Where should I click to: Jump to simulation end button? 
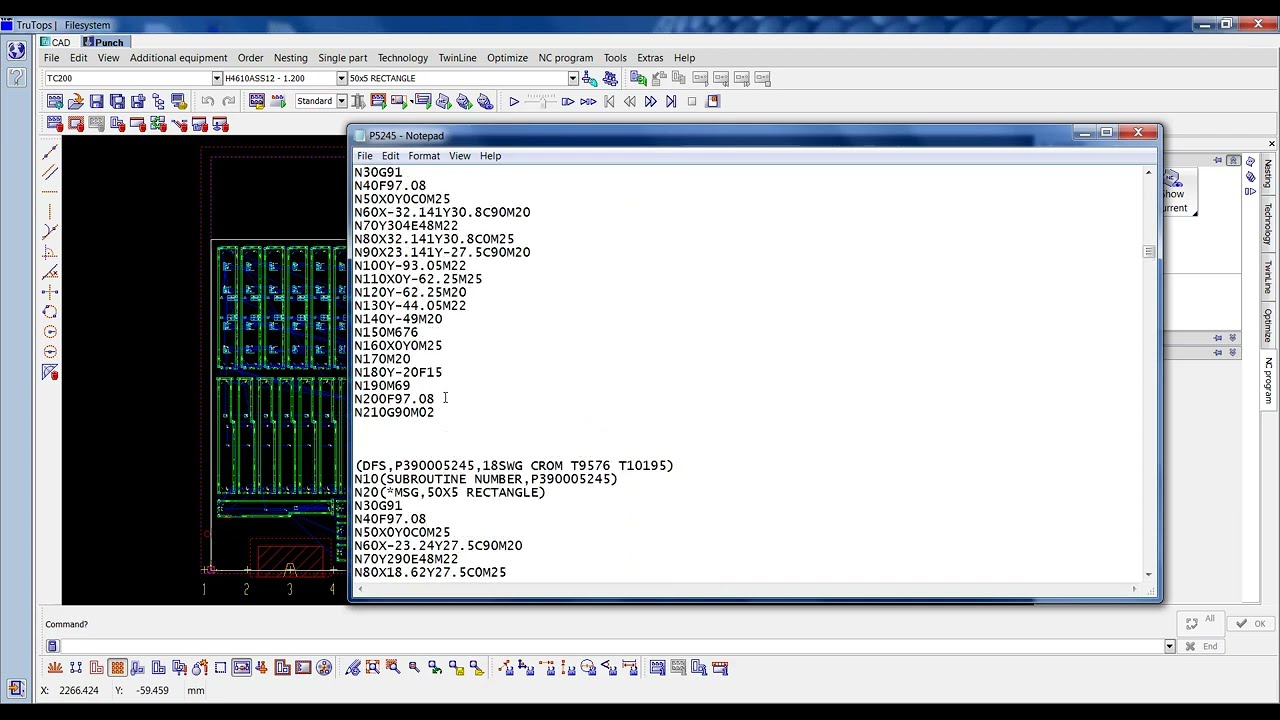click(671, 101)
